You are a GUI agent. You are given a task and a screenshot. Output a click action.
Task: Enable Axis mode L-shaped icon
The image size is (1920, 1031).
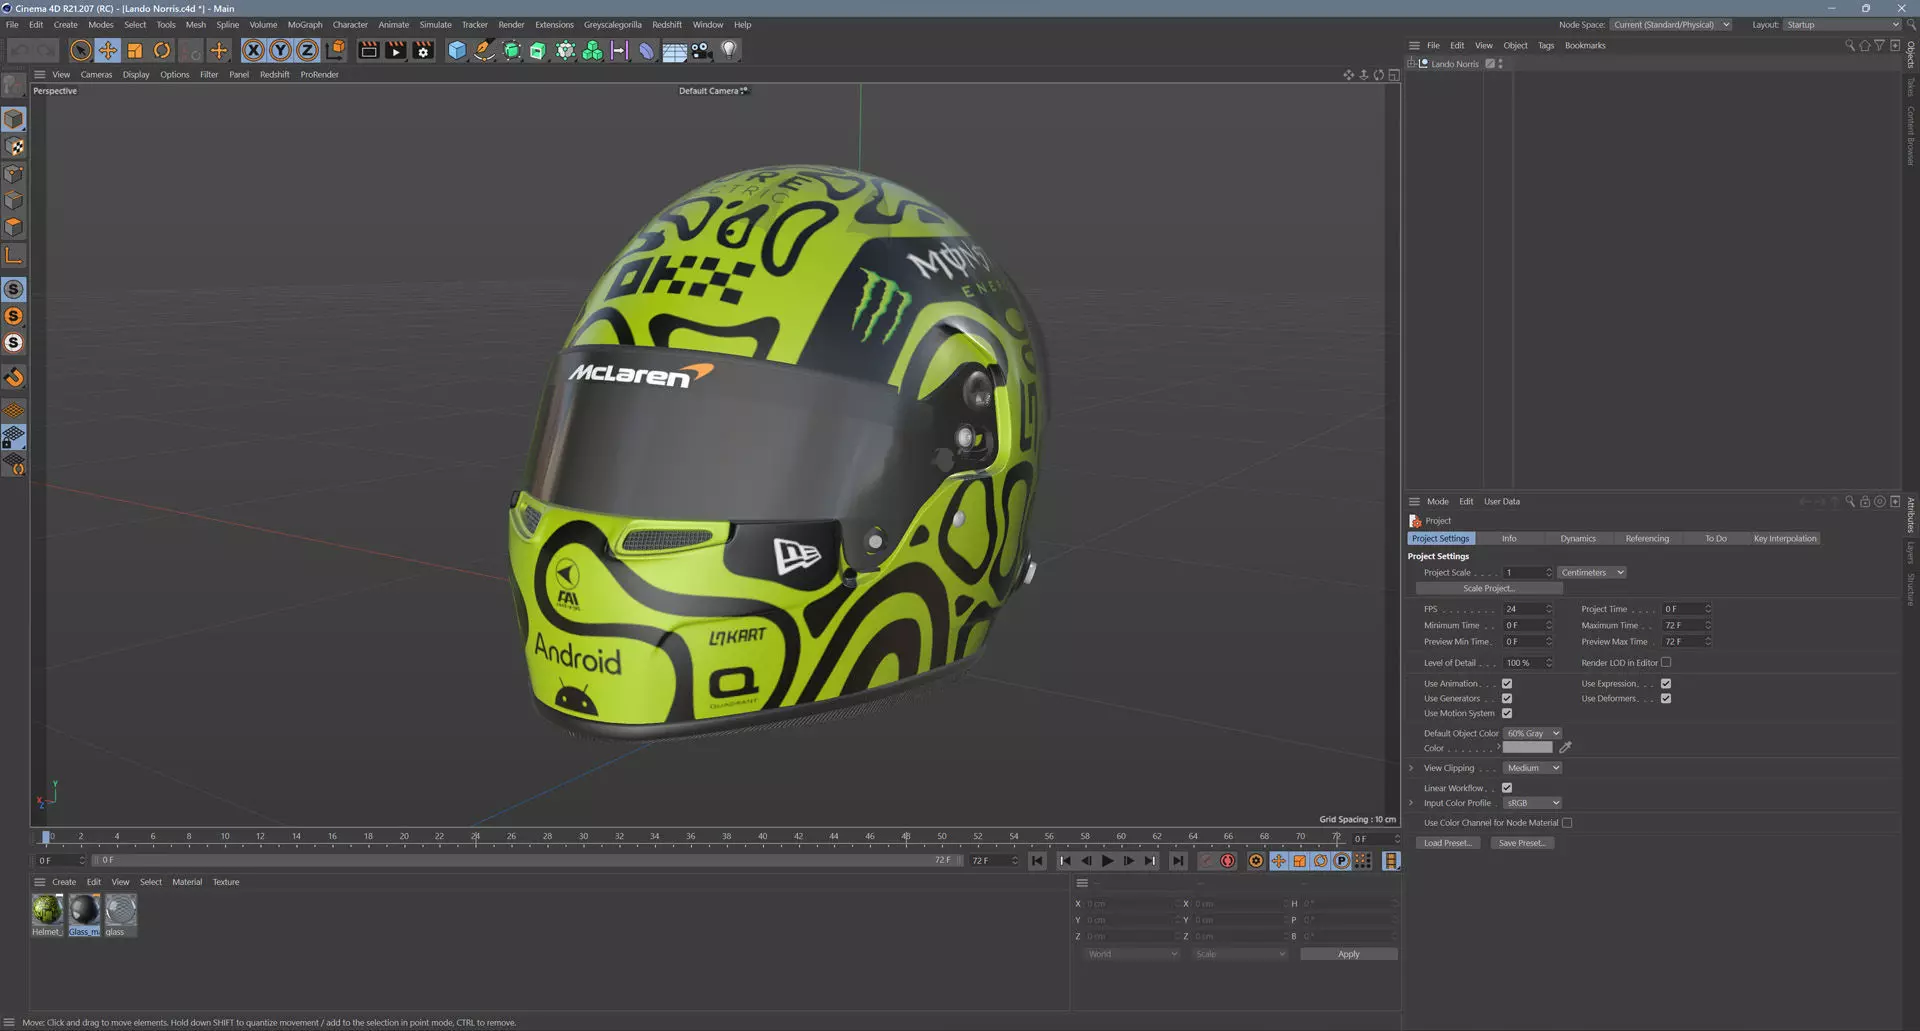[14, 256]
